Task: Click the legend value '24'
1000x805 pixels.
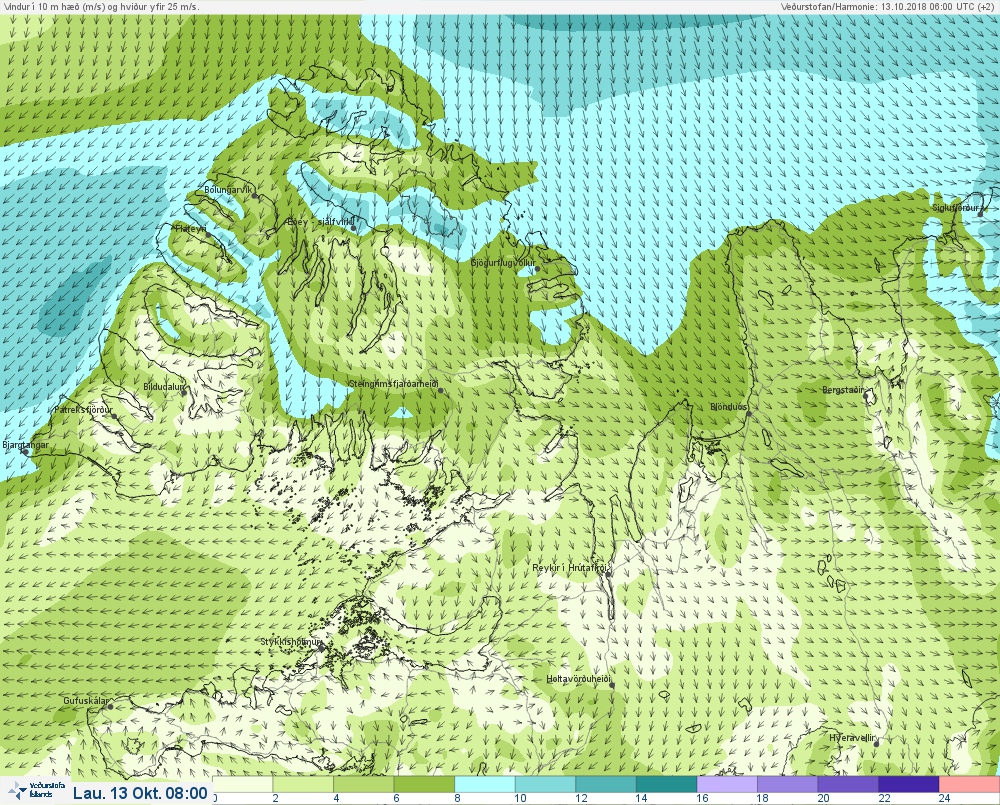Action: pos(945,798)
